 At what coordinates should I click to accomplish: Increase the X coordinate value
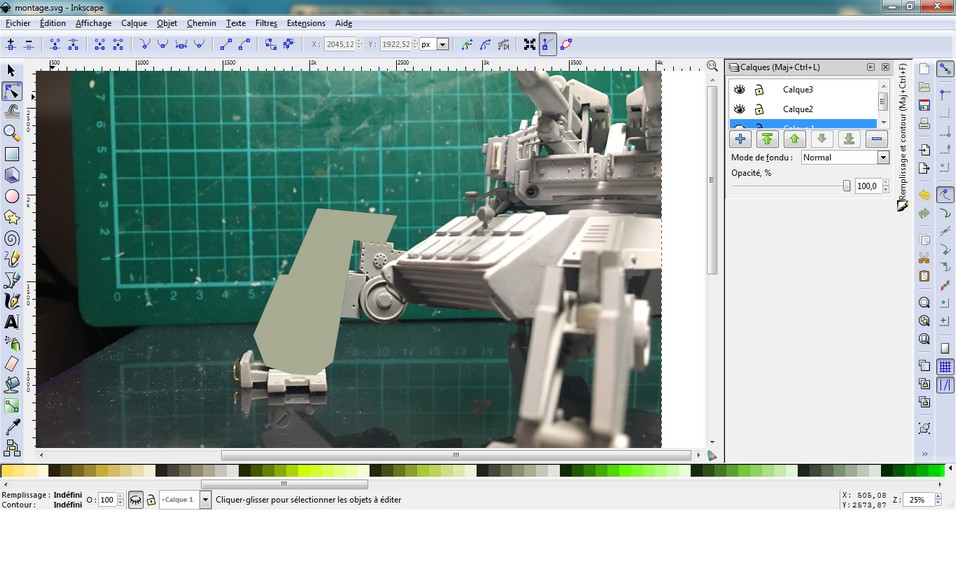pos(359,41)
